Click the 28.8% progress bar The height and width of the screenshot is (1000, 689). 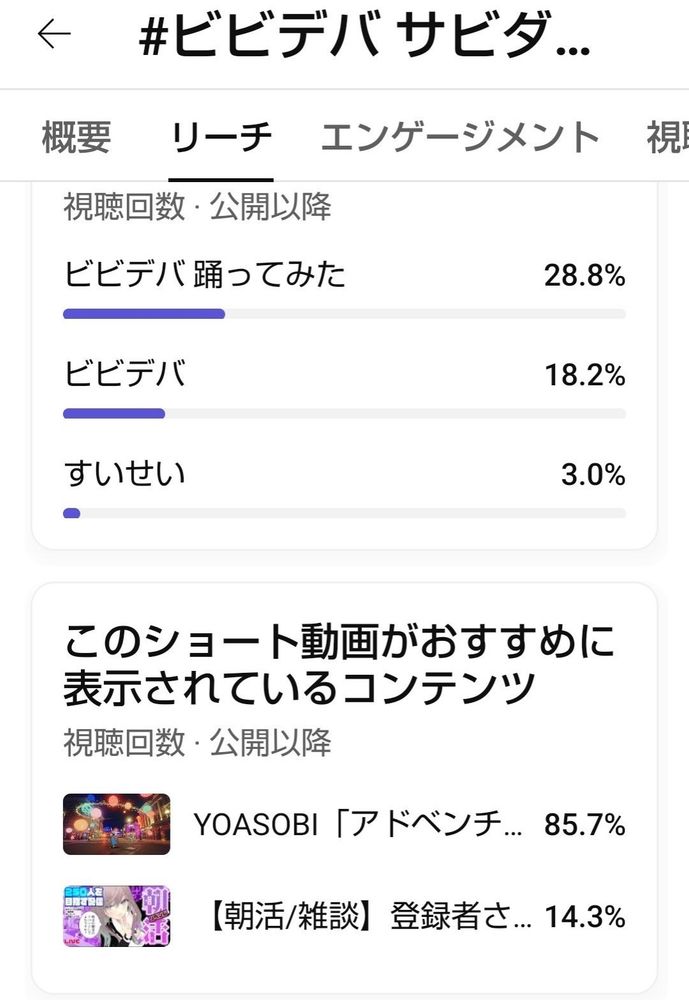pos(344,314)
